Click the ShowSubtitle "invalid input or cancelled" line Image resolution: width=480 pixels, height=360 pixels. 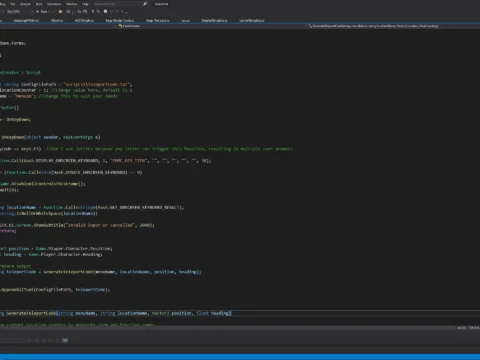click(77, 225)
